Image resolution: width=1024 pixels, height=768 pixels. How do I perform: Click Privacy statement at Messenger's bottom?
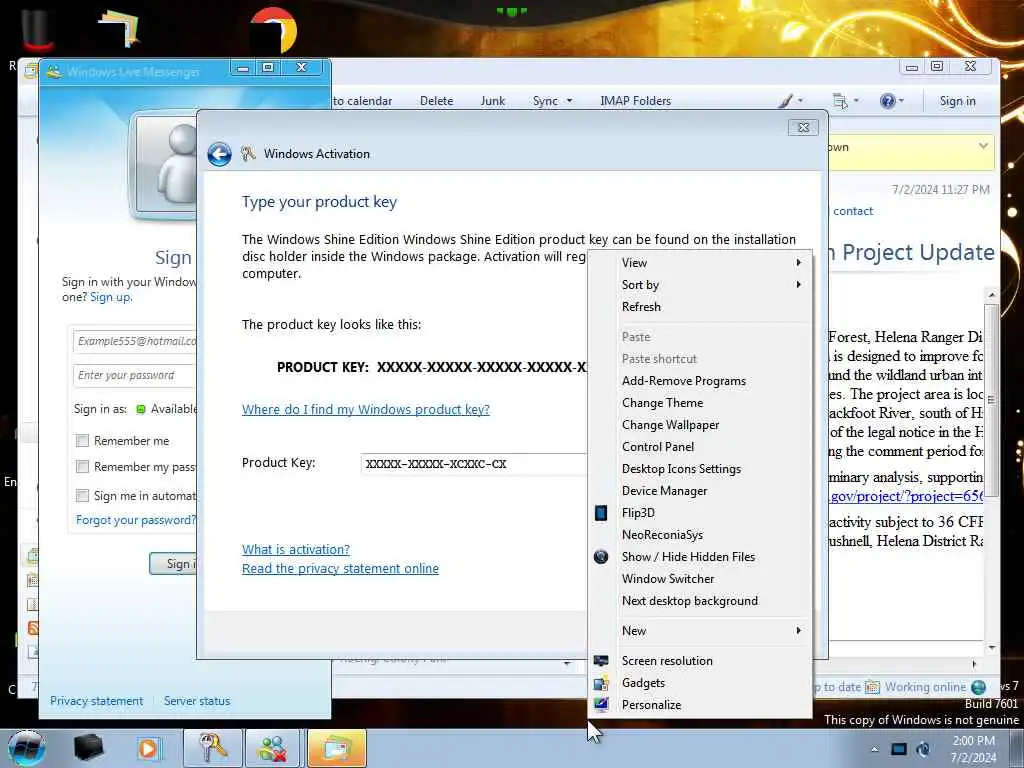pos(97,701)
